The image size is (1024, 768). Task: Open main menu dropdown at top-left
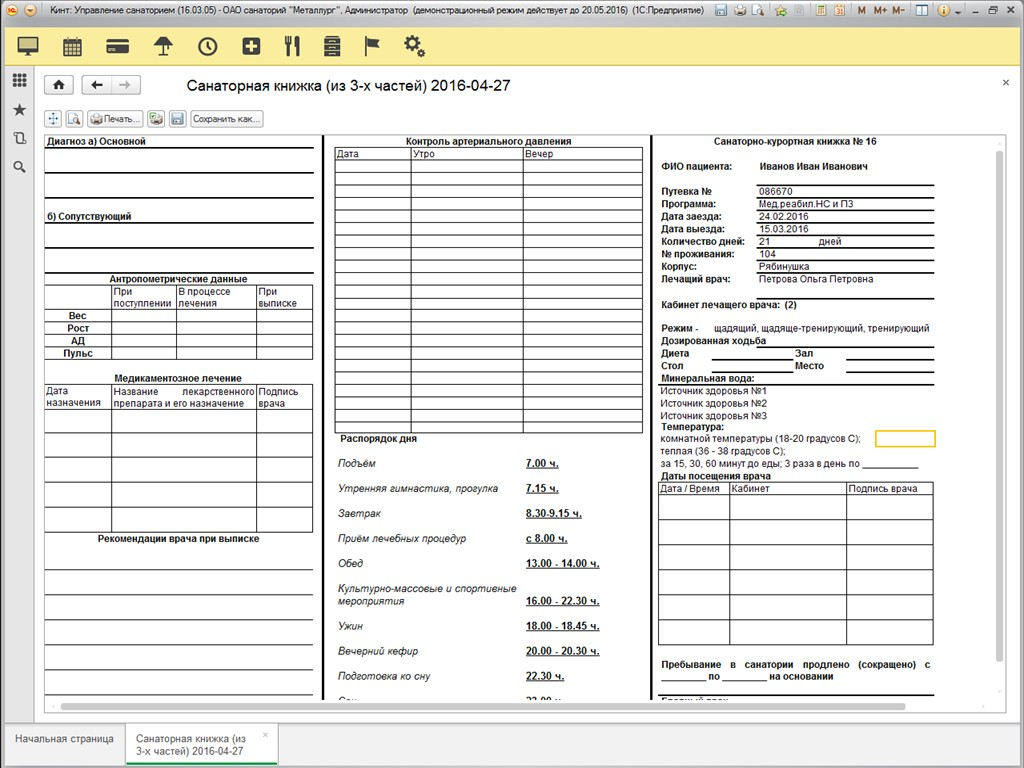[x=30, y=10]
